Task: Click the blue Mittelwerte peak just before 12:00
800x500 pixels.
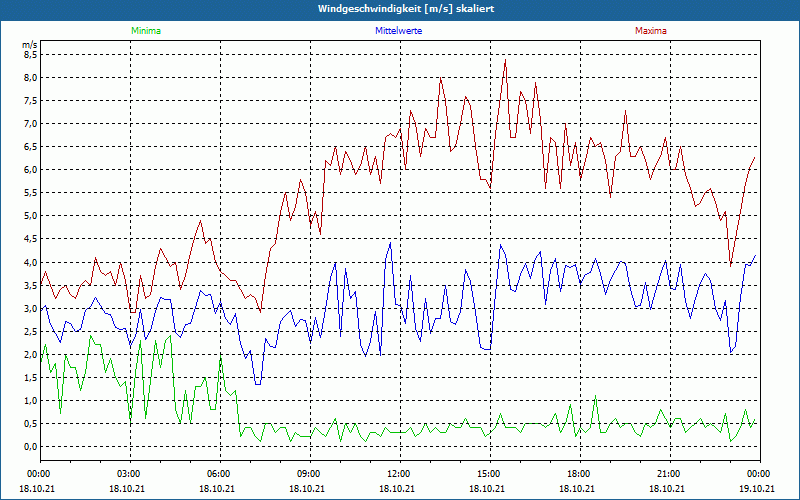Action: (x=390, y=243)
